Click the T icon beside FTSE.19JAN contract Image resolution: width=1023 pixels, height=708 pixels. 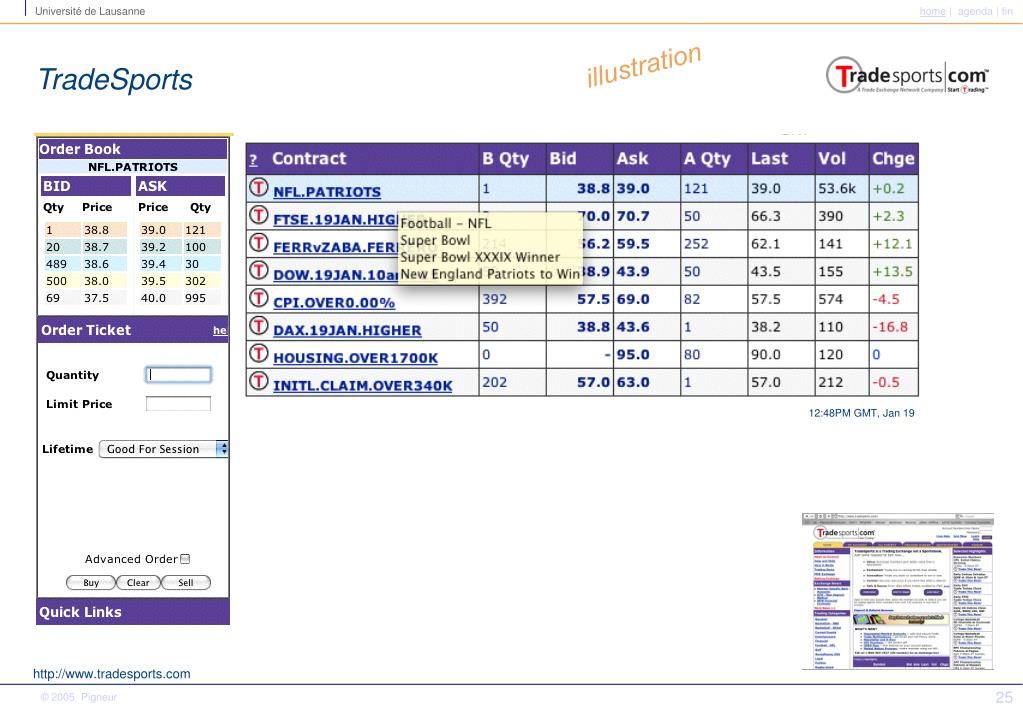[x=258, y=215]
